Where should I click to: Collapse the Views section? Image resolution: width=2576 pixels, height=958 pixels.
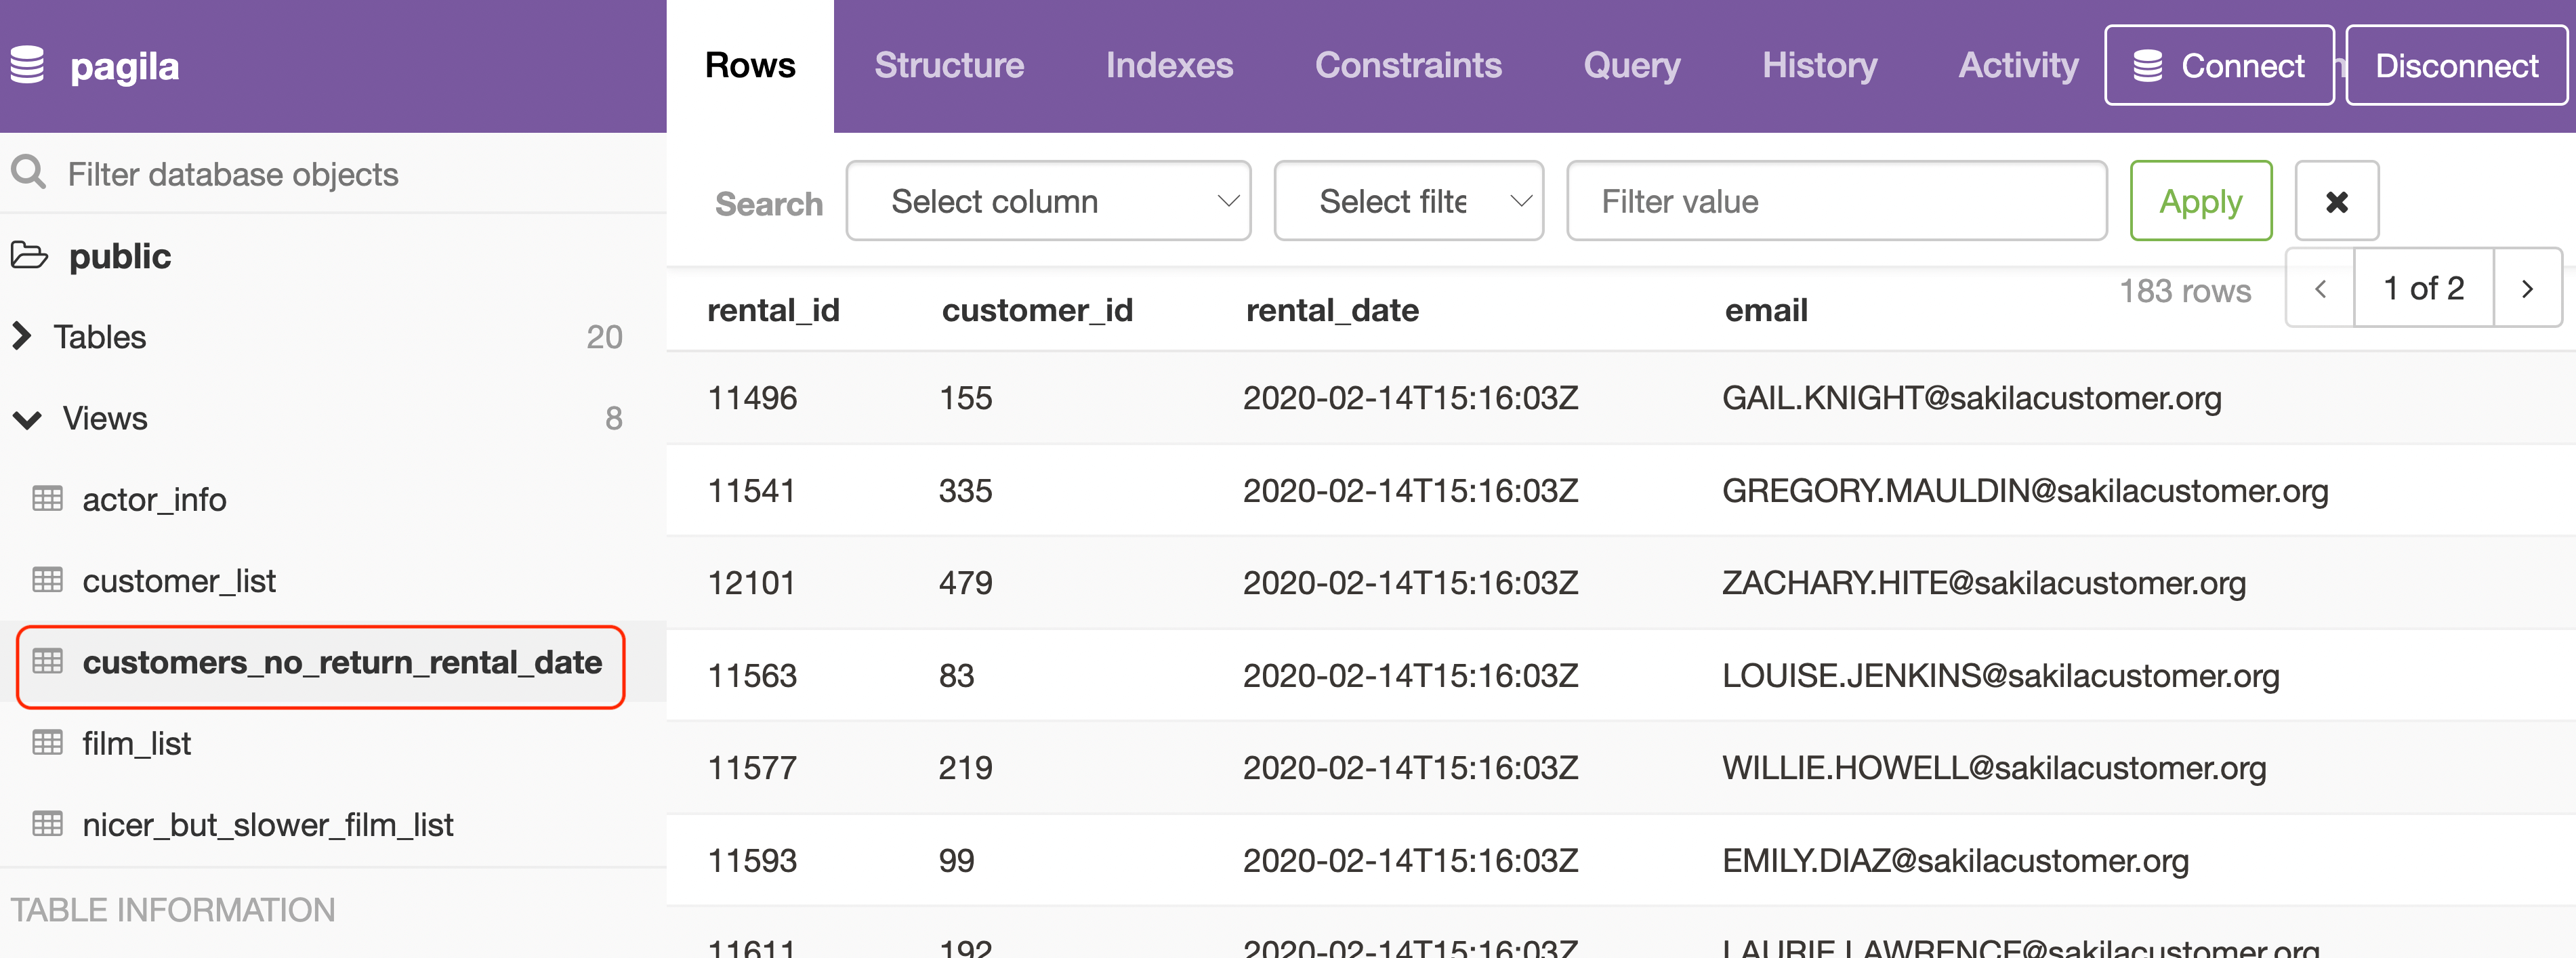pos(28,418)
